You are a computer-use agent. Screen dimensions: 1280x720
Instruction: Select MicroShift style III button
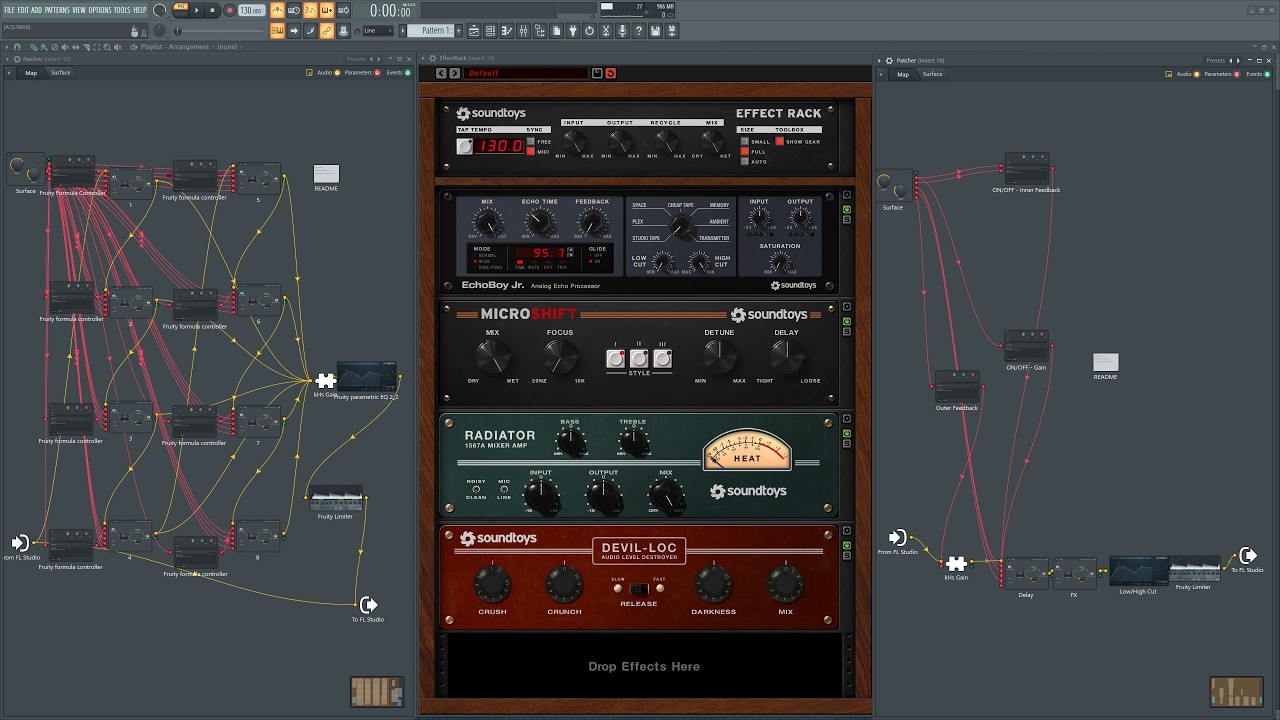tap(662, 358)
